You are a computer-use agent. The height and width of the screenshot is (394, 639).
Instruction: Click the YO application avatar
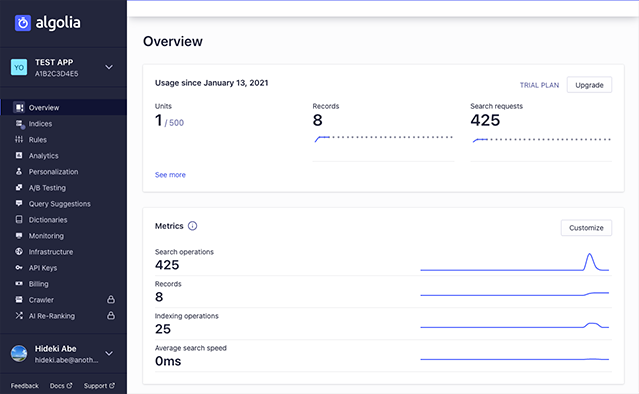[x=19, y=67]
